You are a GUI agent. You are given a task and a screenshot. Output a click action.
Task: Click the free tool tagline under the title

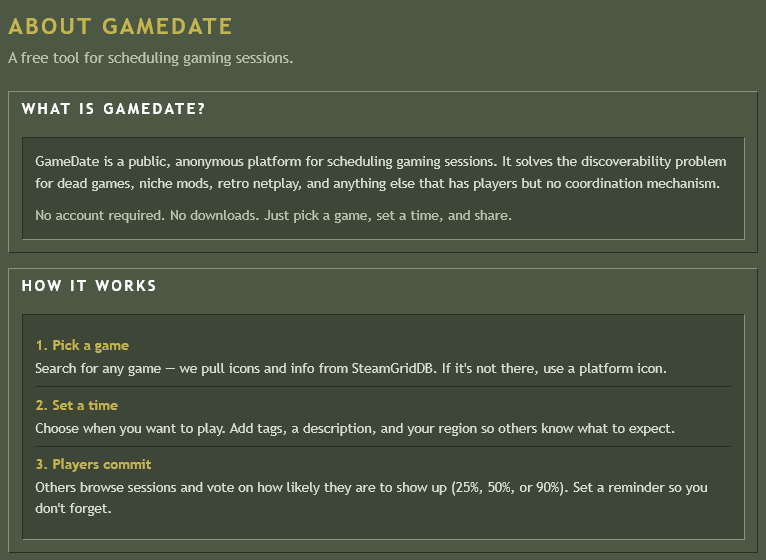[x=150, y=58]
